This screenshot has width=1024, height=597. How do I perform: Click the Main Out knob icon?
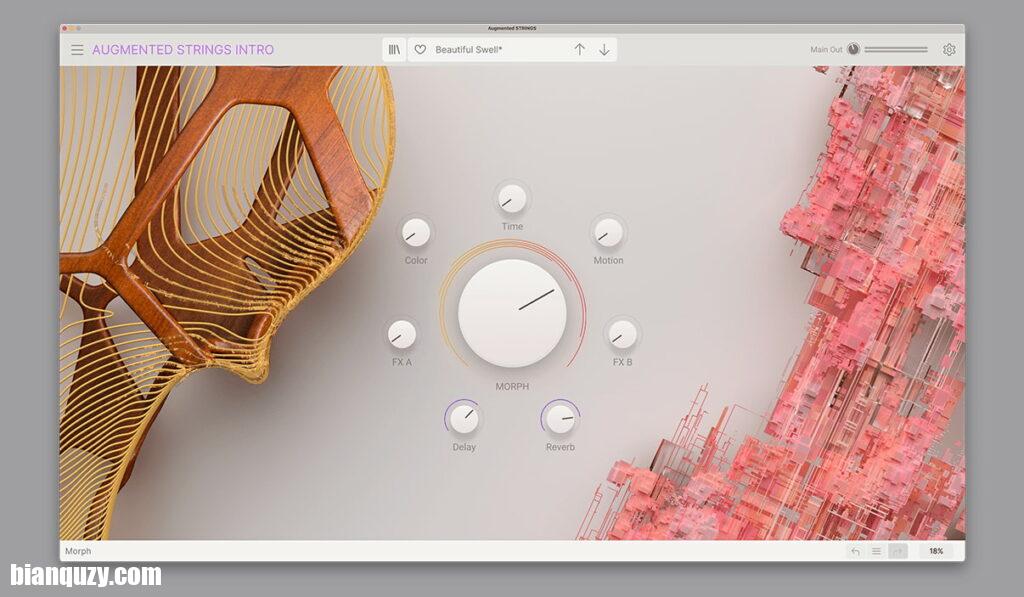point(854,50)
